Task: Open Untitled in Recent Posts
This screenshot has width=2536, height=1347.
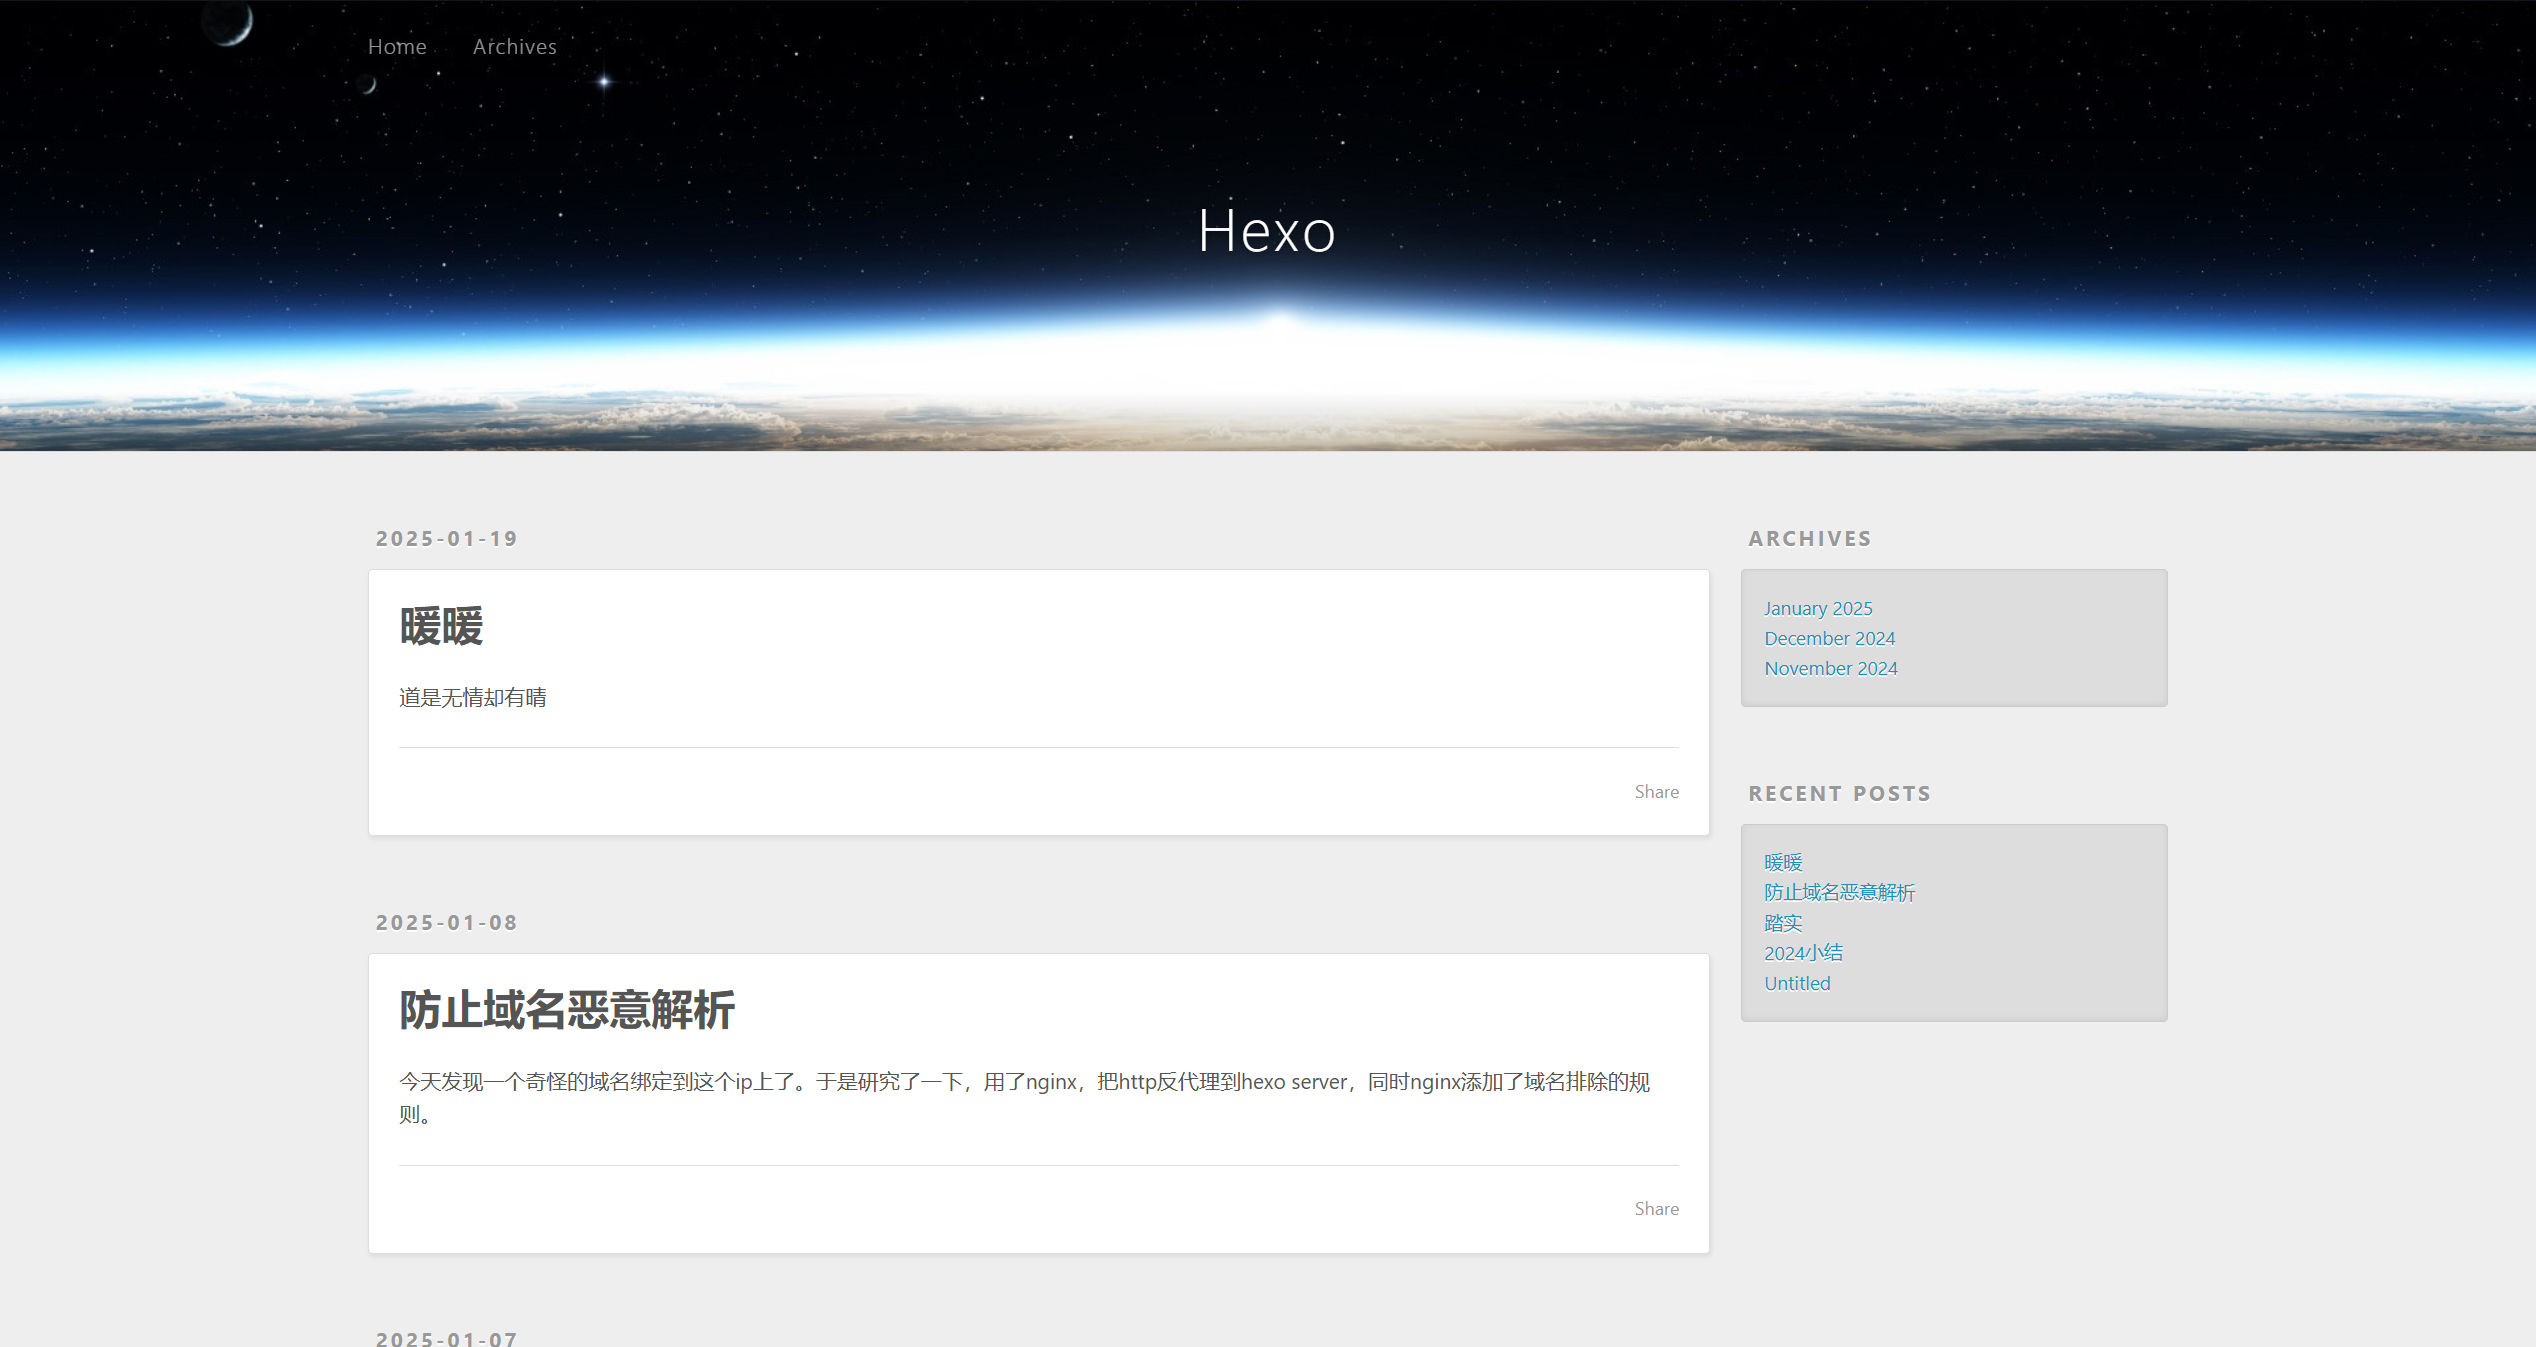Action: coord(1797,984)
